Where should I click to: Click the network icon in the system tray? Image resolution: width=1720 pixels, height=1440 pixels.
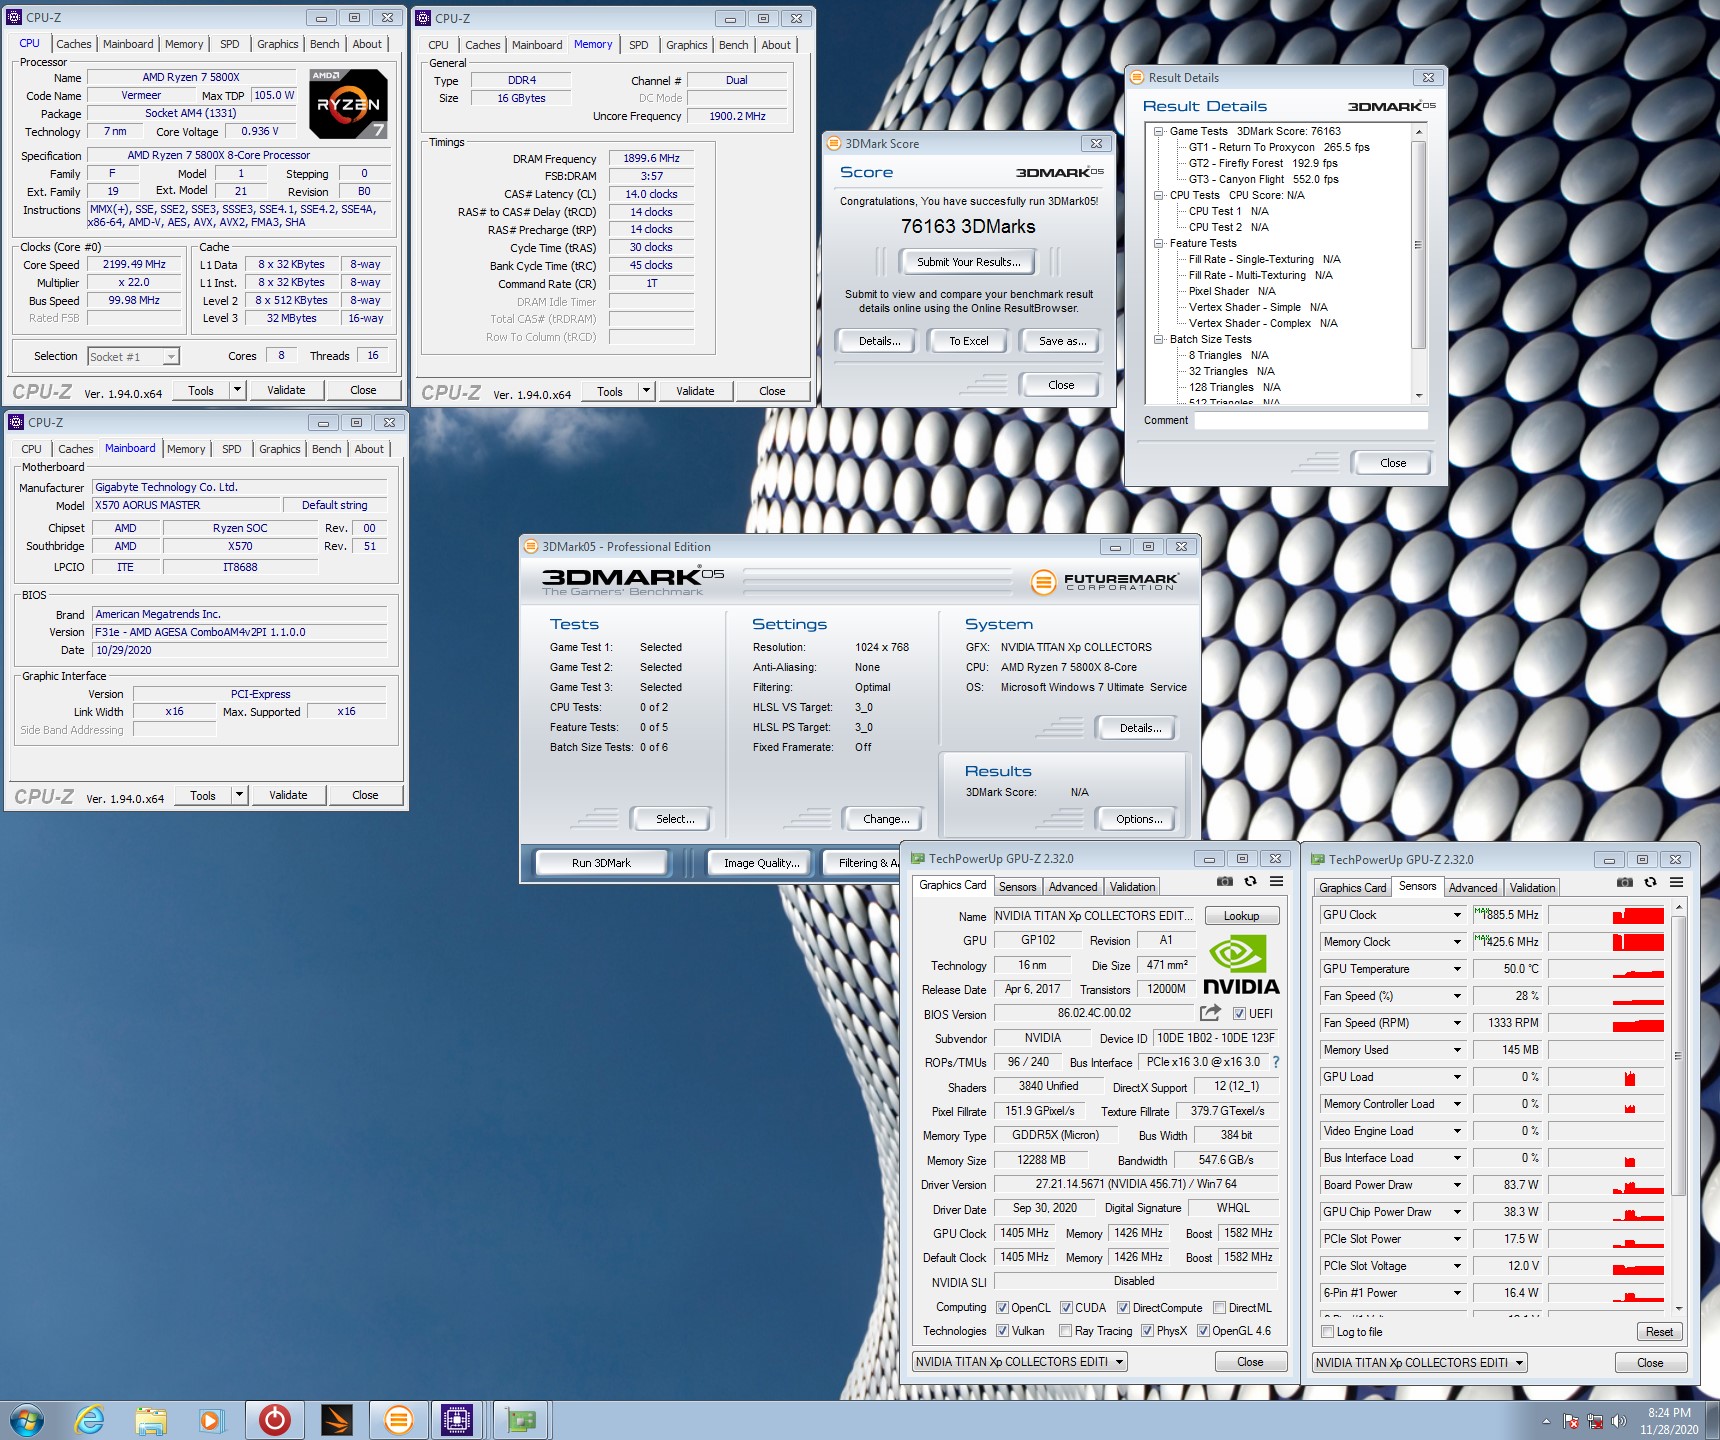click(x=1595, y=1421)
